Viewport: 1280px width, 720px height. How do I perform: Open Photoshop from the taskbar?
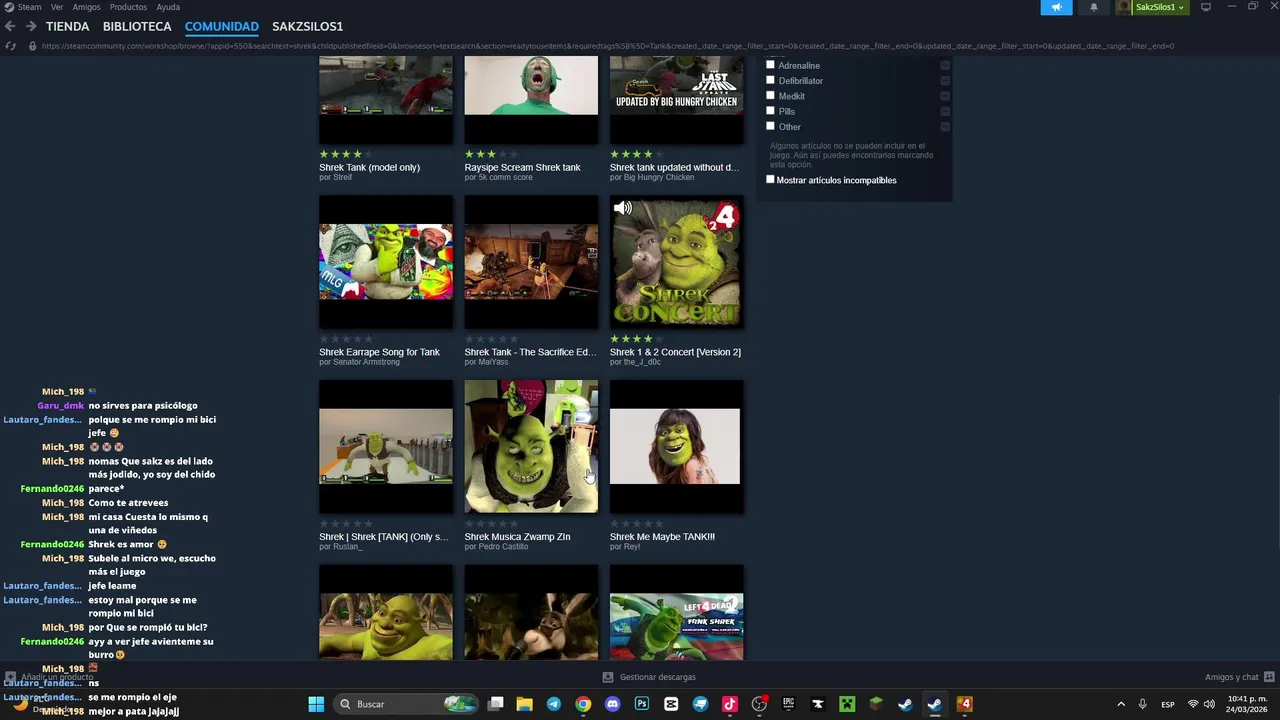(642, 704)
